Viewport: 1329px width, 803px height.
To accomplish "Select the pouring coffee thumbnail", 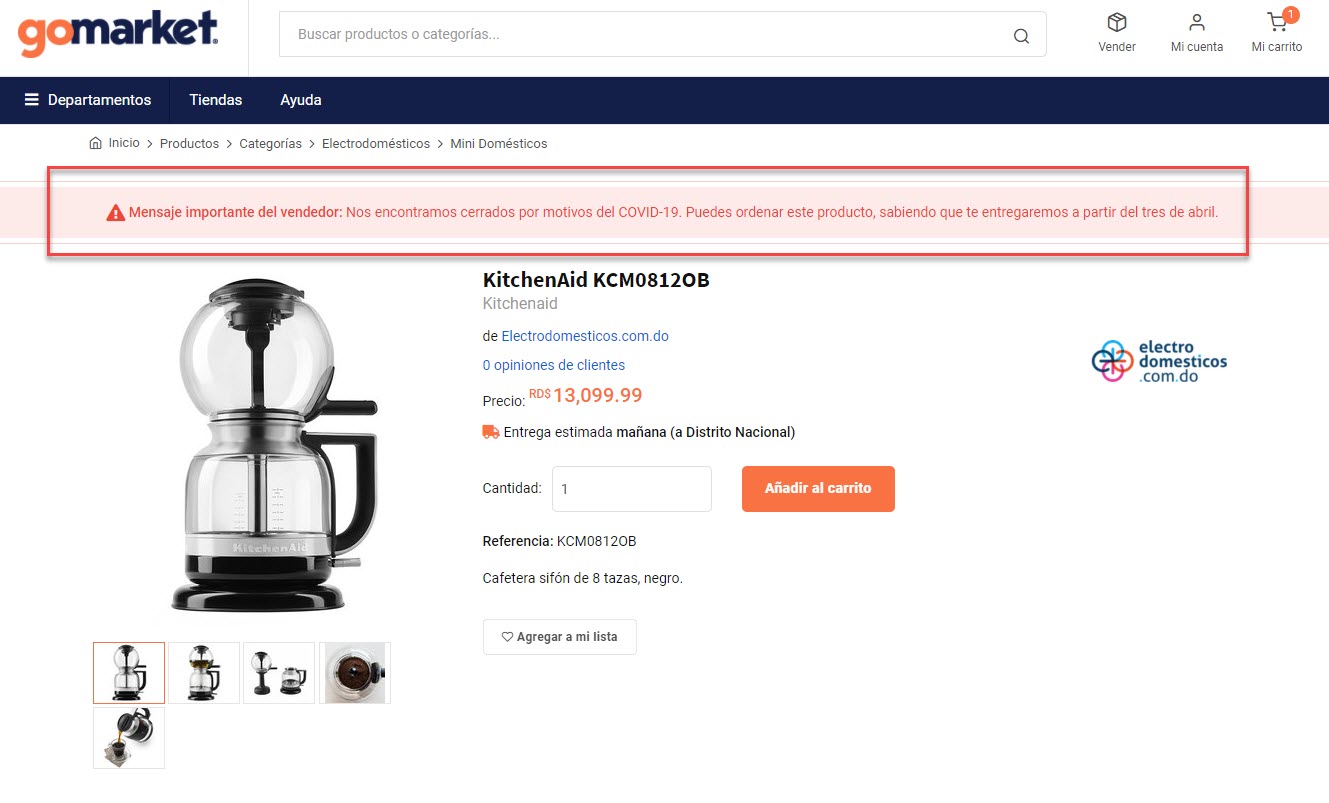I will (129, 738).
